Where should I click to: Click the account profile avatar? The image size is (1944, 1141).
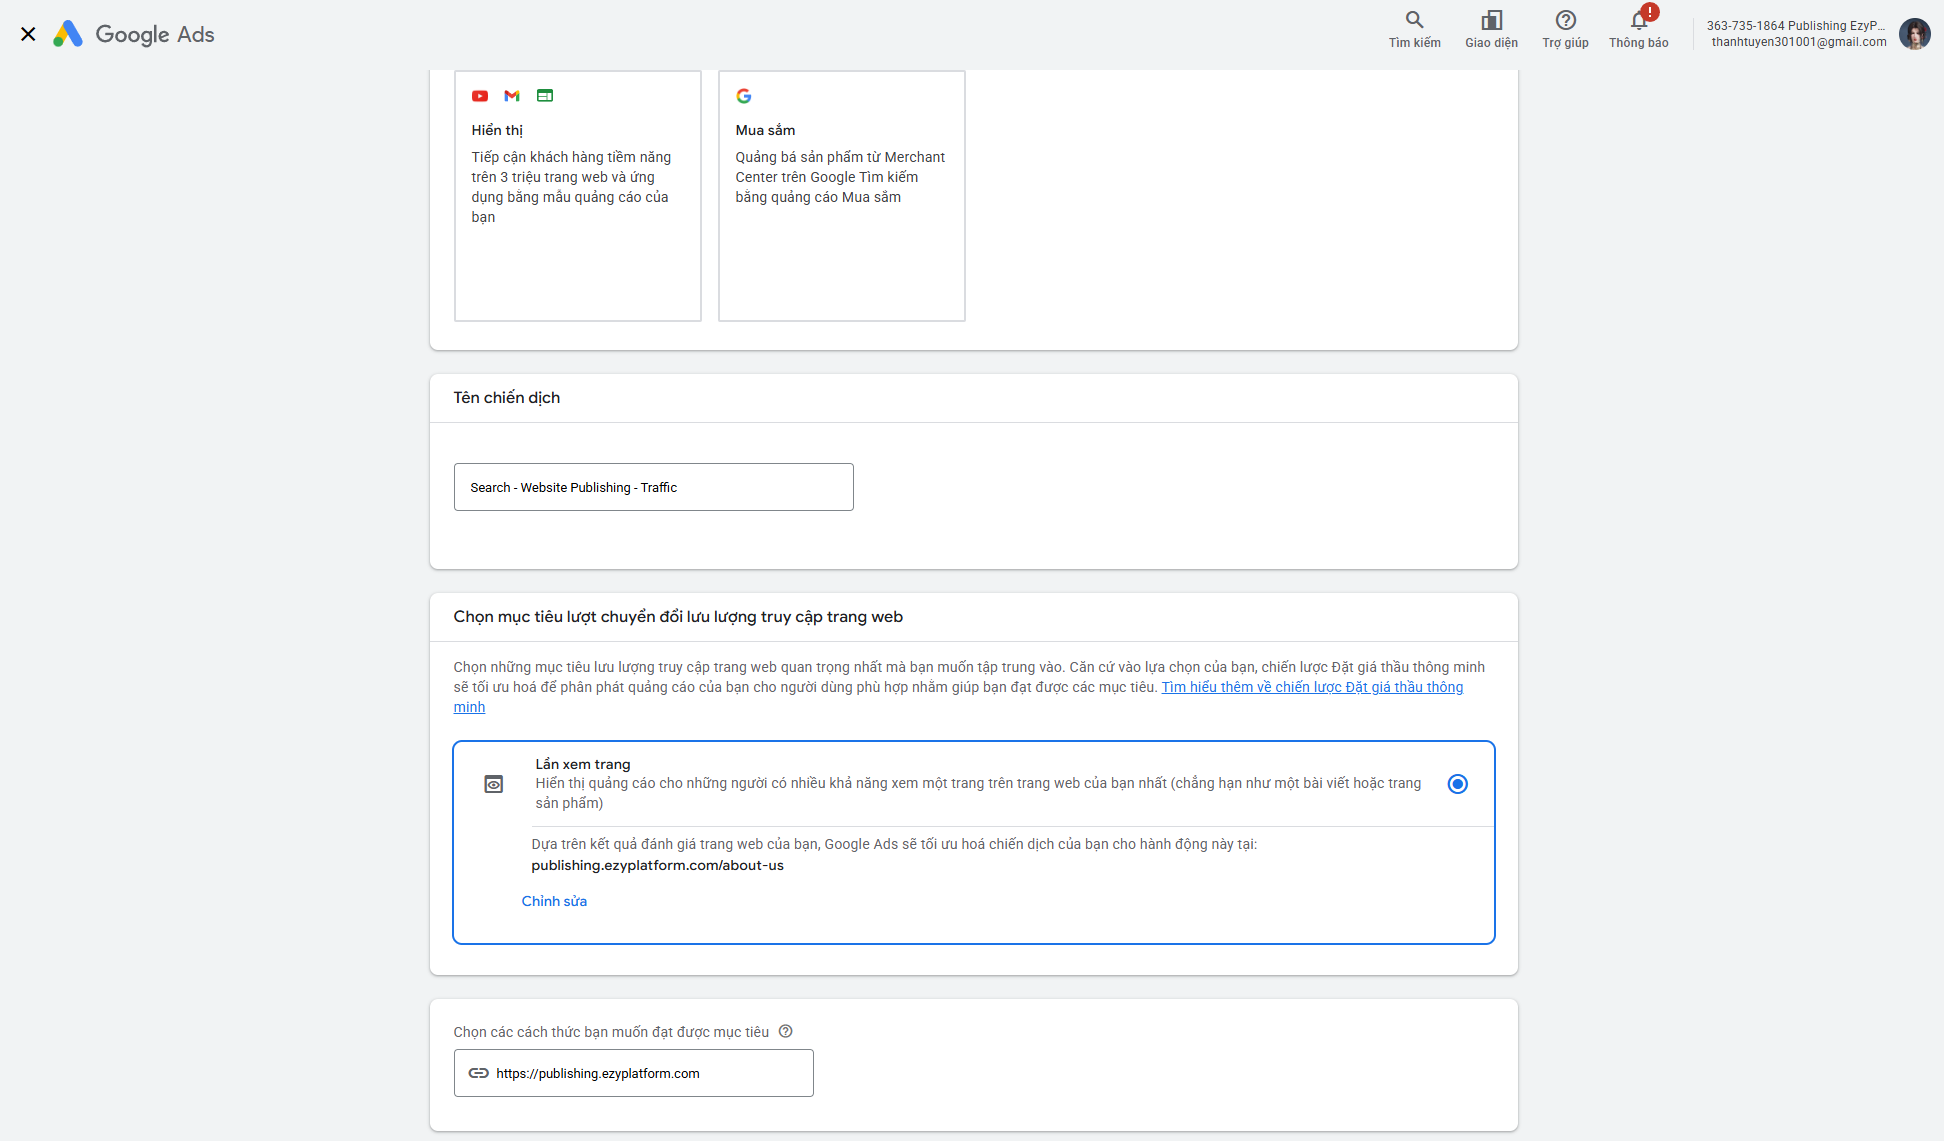click(1914, 34)
